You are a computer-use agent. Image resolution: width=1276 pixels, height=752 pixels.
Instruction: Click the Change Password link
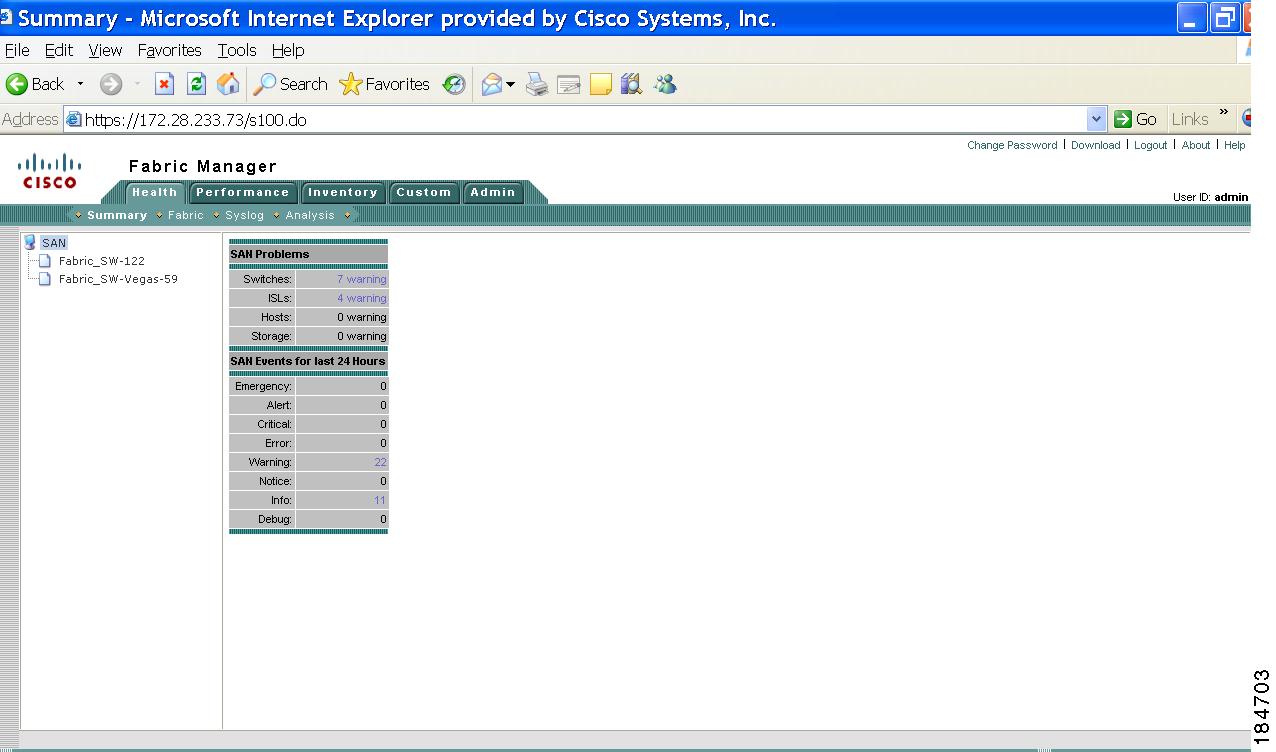click(x=1012, y=145)
